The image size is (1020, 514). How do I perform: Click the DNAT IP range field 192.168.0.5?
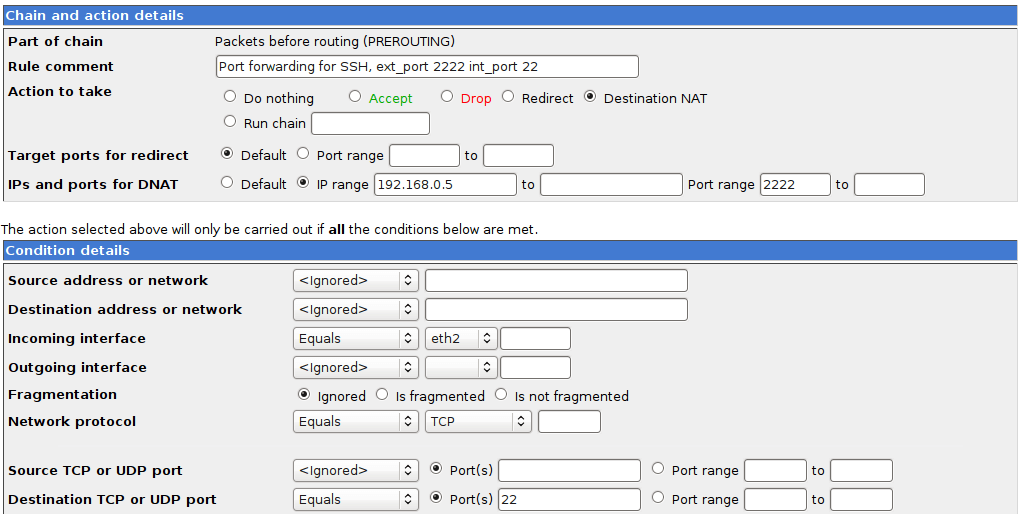click(445, 185)
